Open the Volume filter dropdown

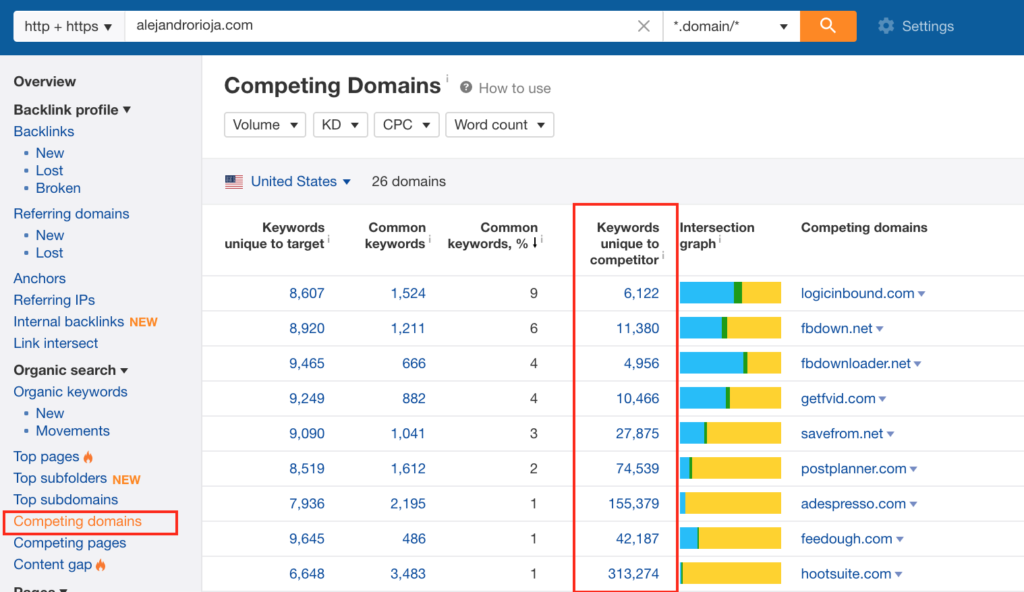pyautogui.click(x=264, y=125)
